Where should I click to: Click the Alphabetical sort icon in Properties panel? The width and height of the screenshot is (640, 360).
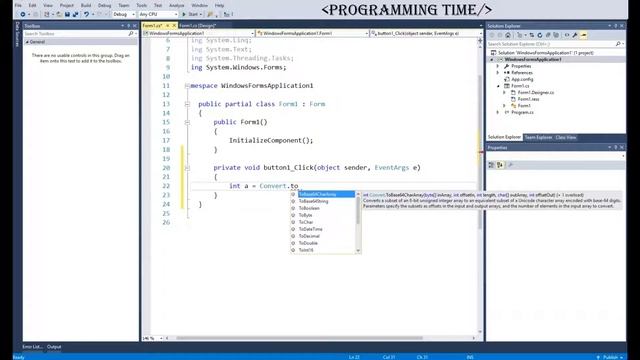coord(500,165)
